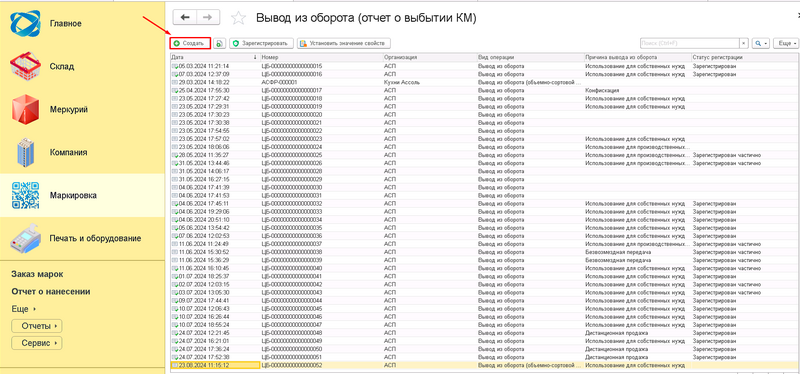Open the Главное section in the sidebar

coord(65,23)
